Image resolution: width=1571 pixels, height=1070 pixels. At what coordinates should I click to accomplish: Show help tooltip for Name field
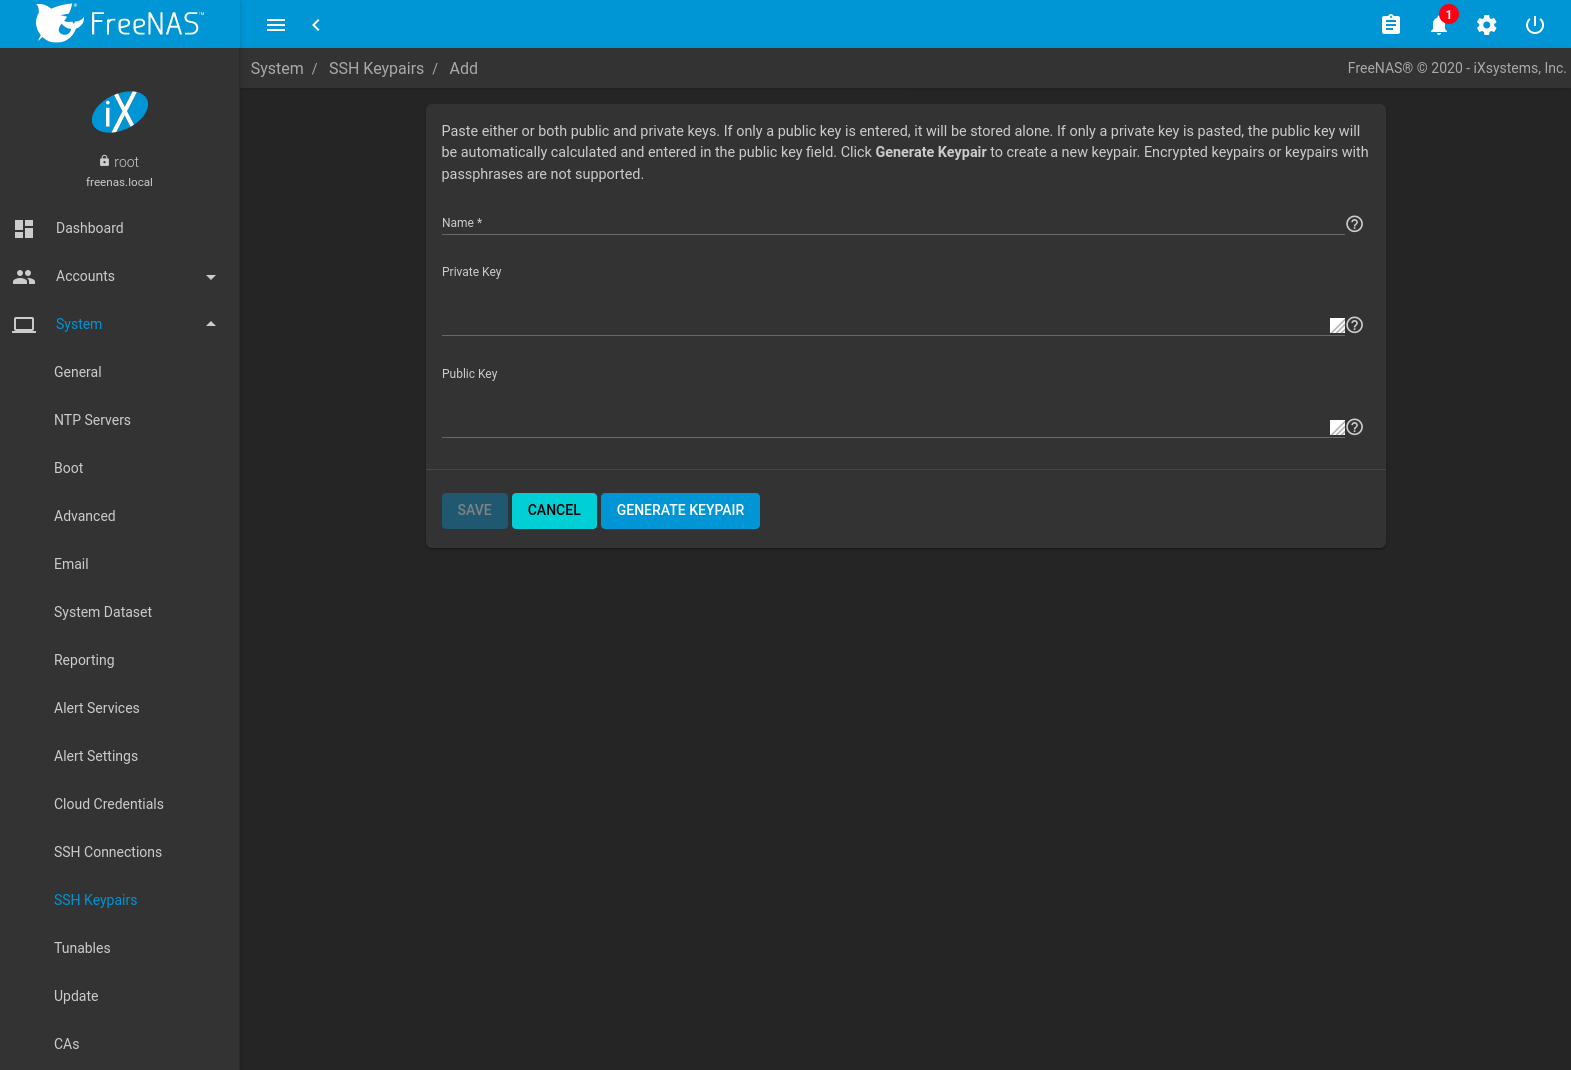1354,224
